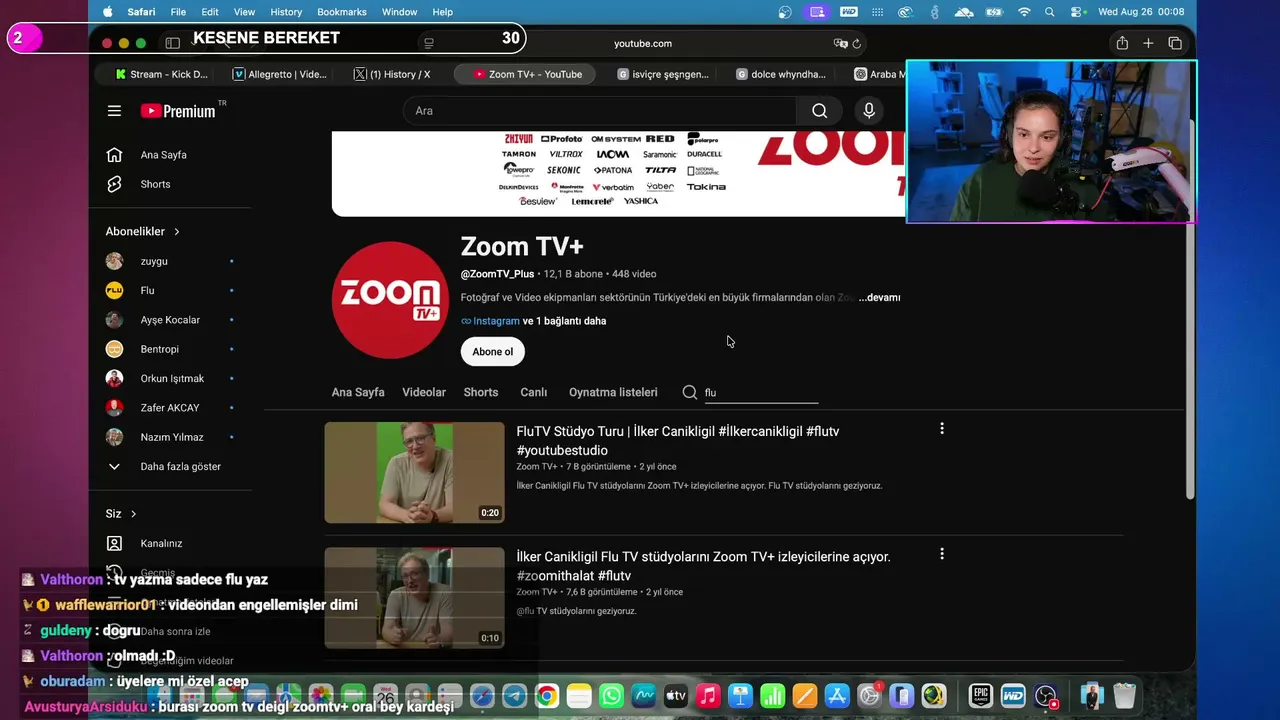Open the FluTV Stüdyo Turu video title
The height and width of the screenshot is (720, 1280).
(x=678, y=441)
